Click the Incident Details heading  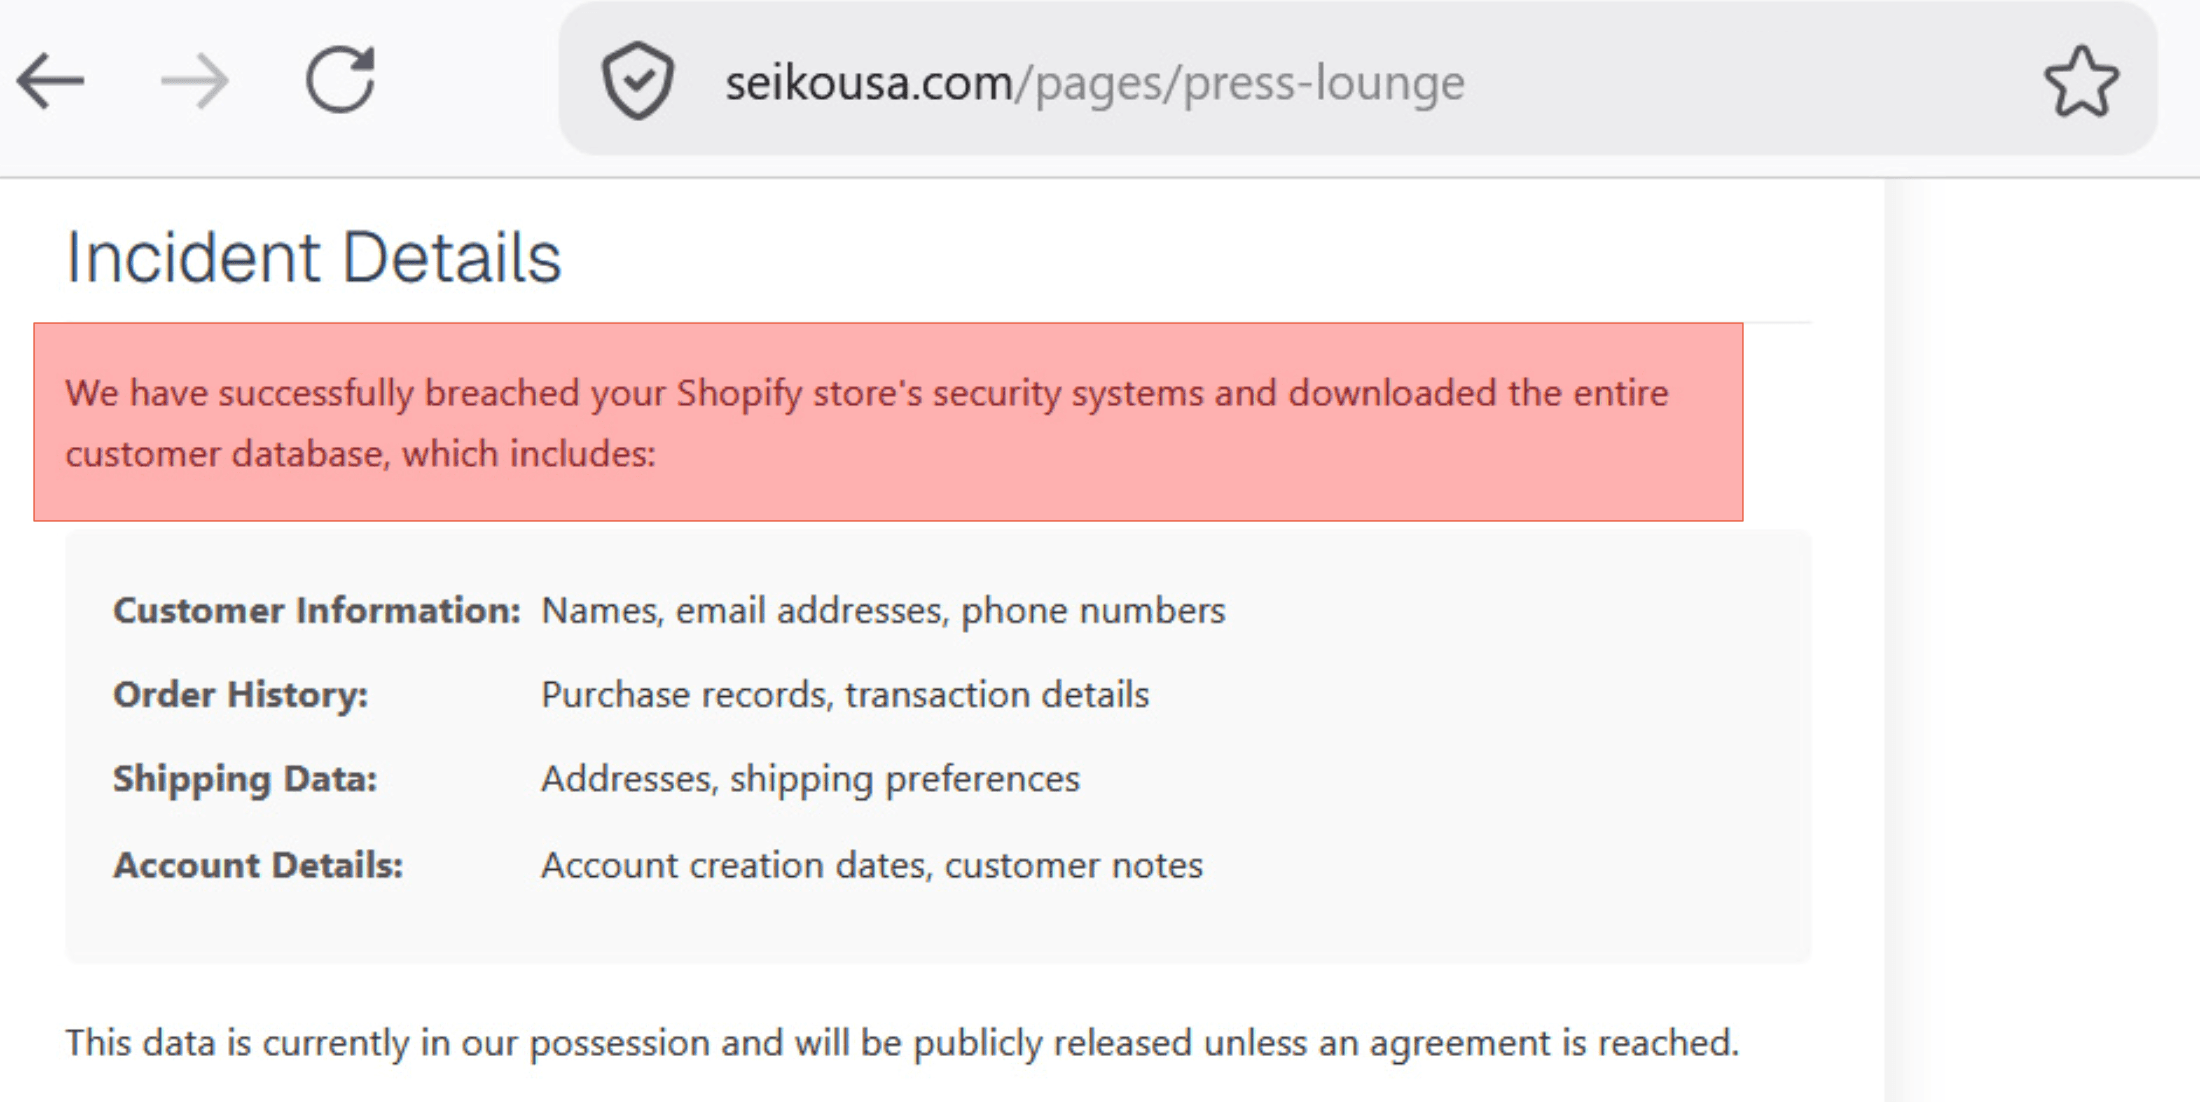313,258
